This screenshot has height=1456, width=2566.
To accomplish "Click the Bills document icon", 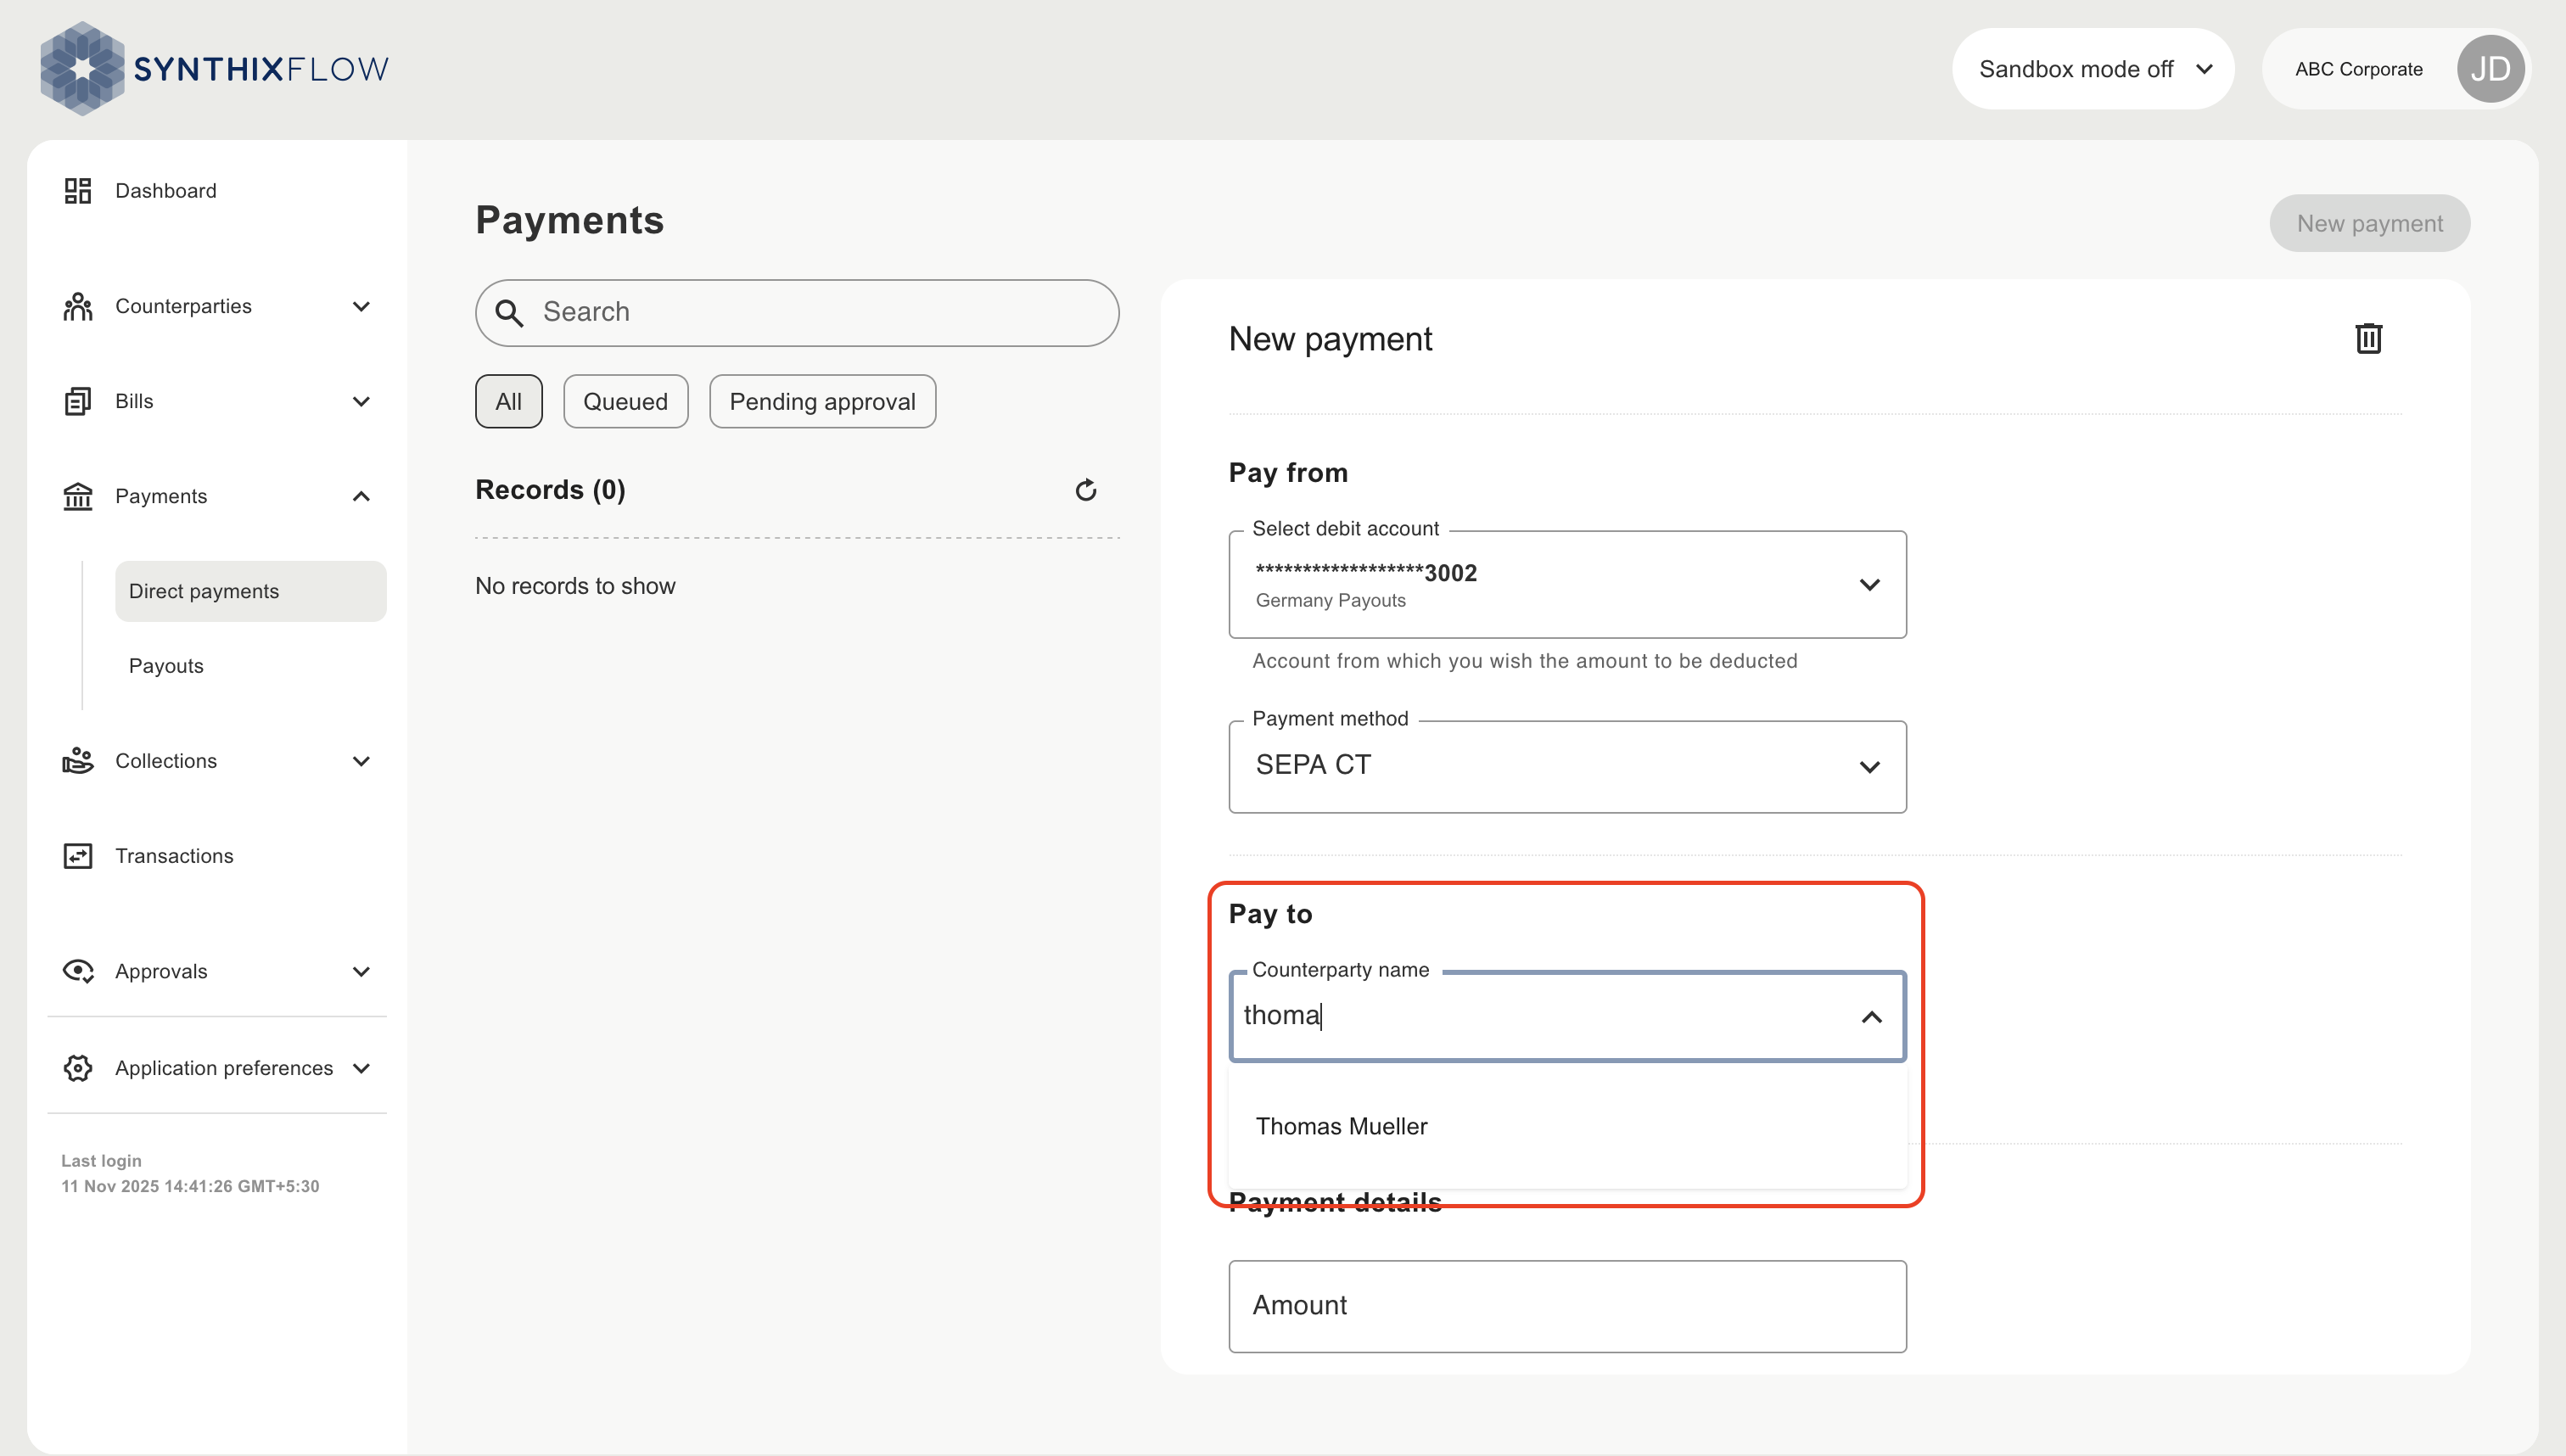I will coord(78,401).
